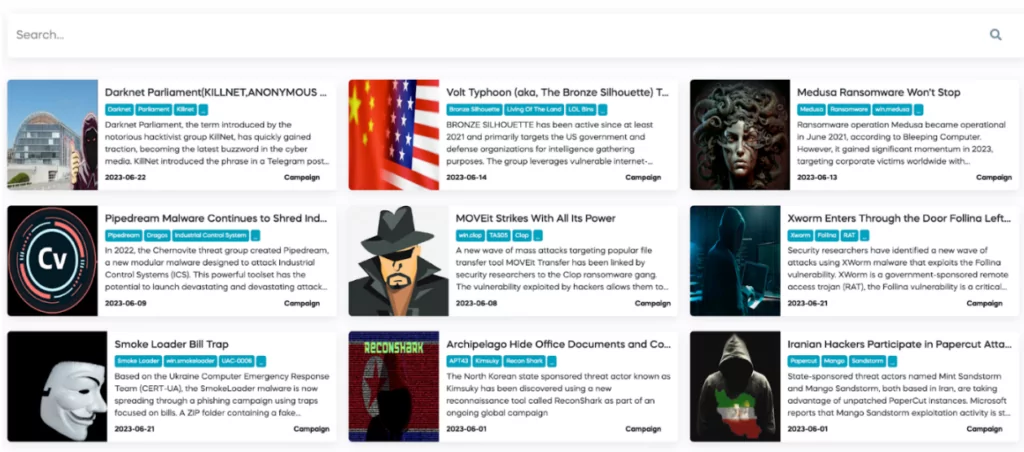This screenshot has height=452, width=1024.
Task: Expand more tags on Darknet Parliament card
Action: pos(203,110)
